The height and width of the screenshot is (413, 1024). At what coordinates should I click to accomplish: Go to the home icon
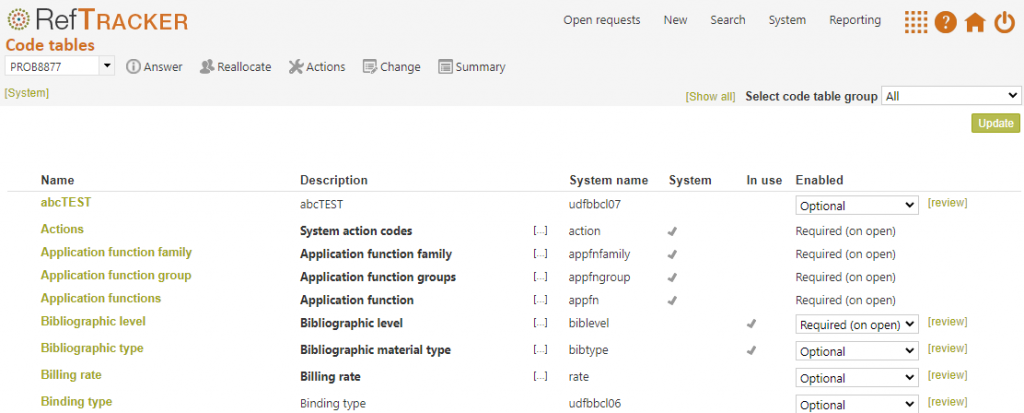[974, 23]
